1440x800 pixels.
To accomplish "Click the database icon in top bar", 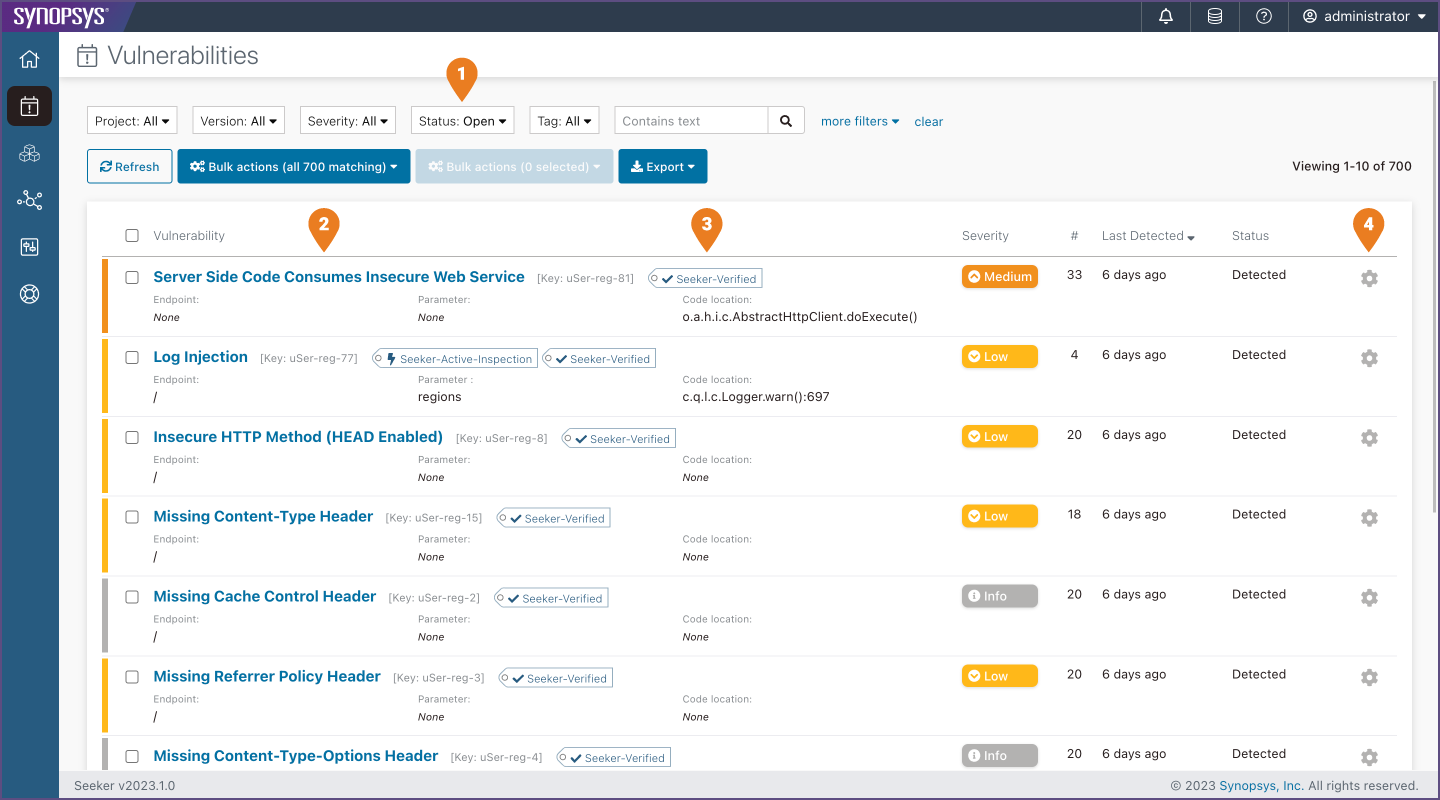I will 1215,16.
